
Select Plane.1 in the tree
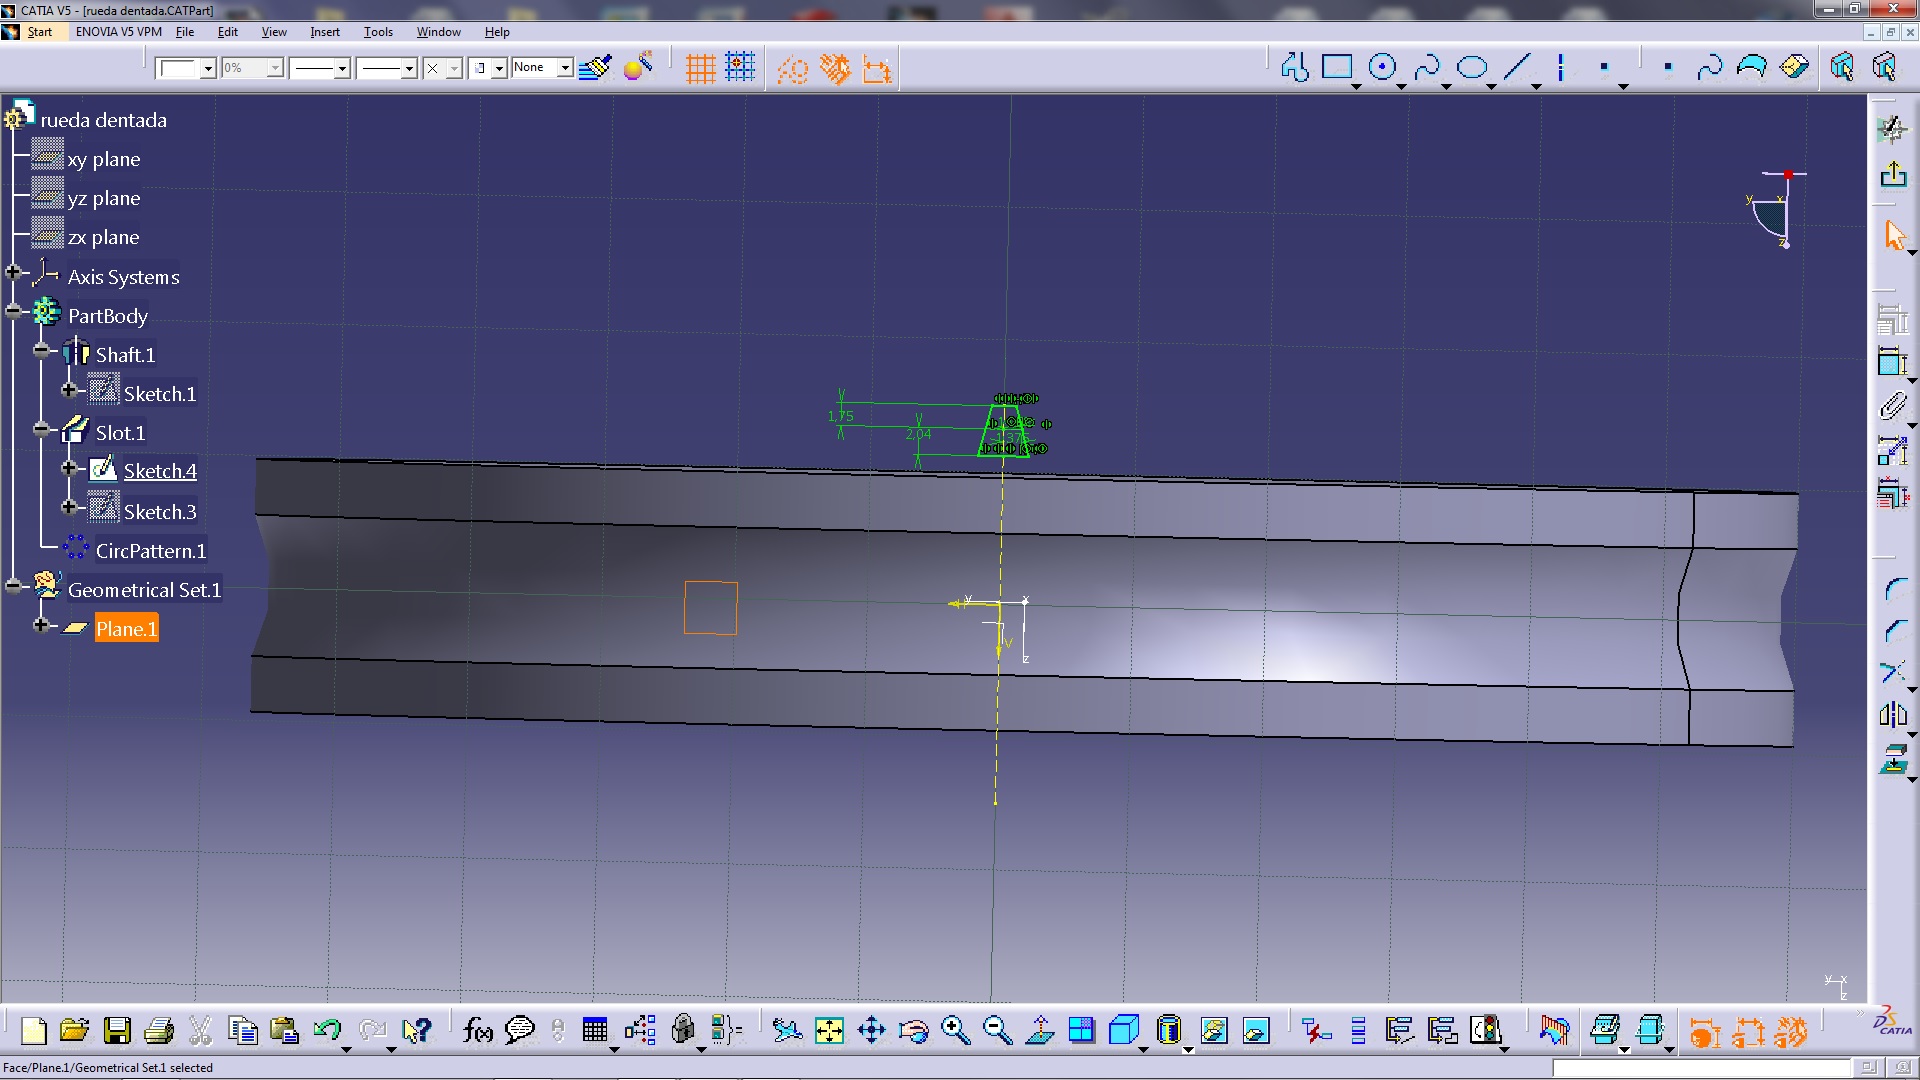(126, 629)
